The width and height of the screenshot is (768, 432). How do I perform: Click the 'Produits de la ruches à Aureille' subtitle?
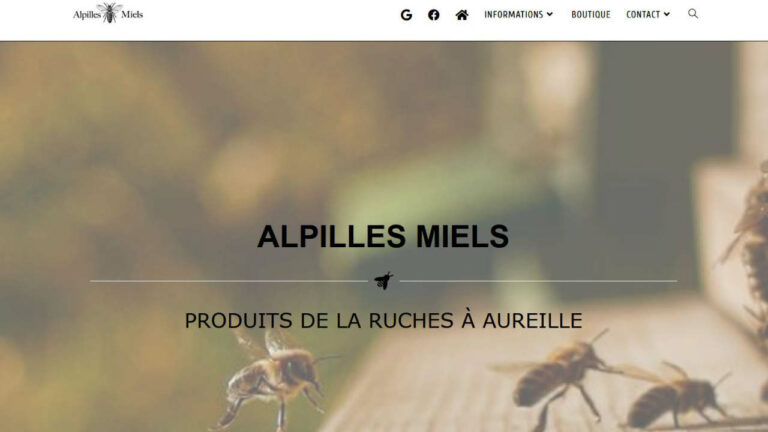[384, 321]
